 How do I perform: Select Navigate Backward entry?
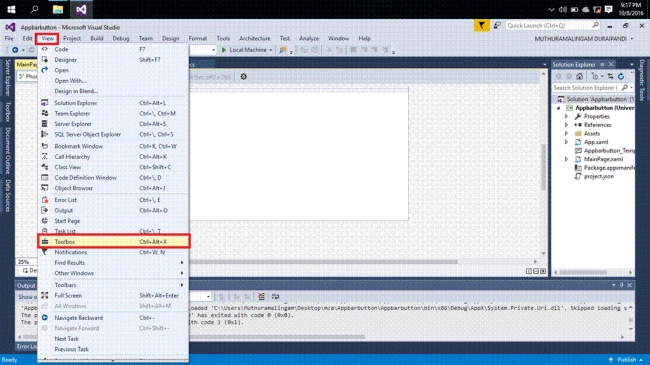[x=114, y=318]
